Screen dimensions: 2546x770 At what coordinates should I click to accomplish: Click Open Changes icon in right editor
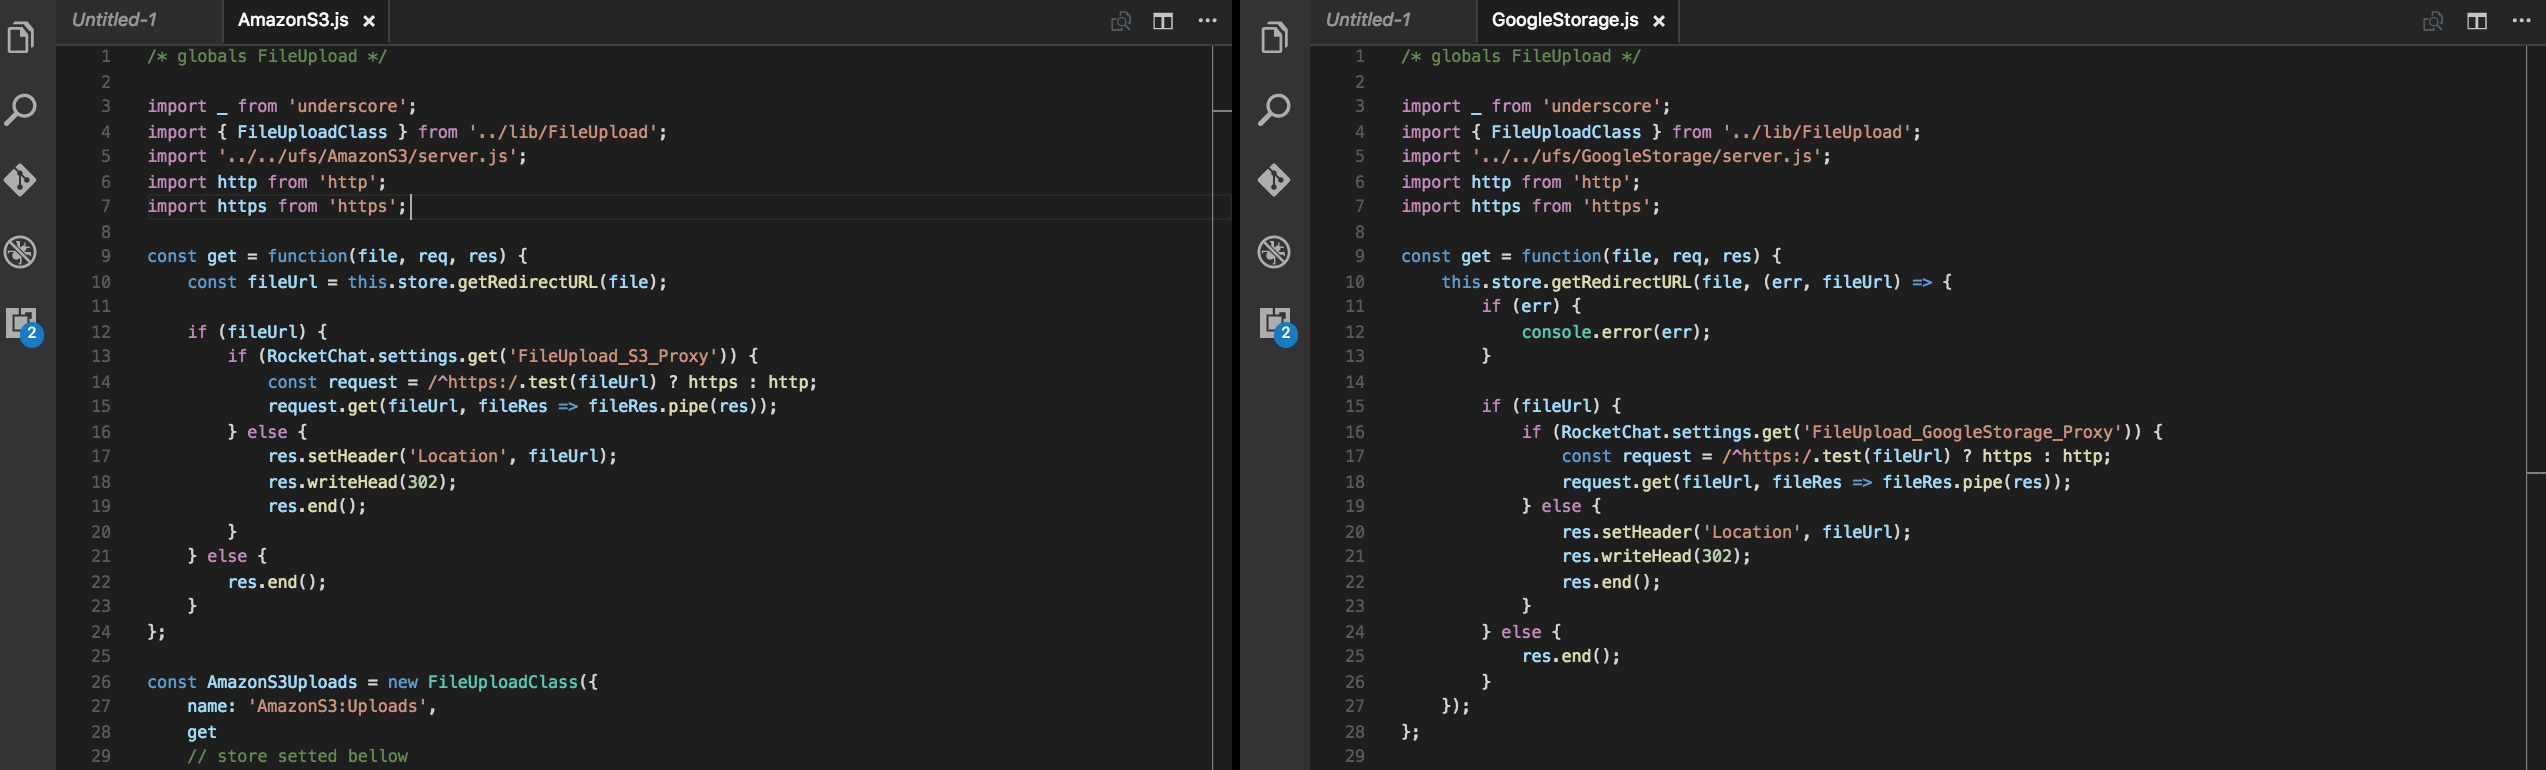click(2433, 21)
